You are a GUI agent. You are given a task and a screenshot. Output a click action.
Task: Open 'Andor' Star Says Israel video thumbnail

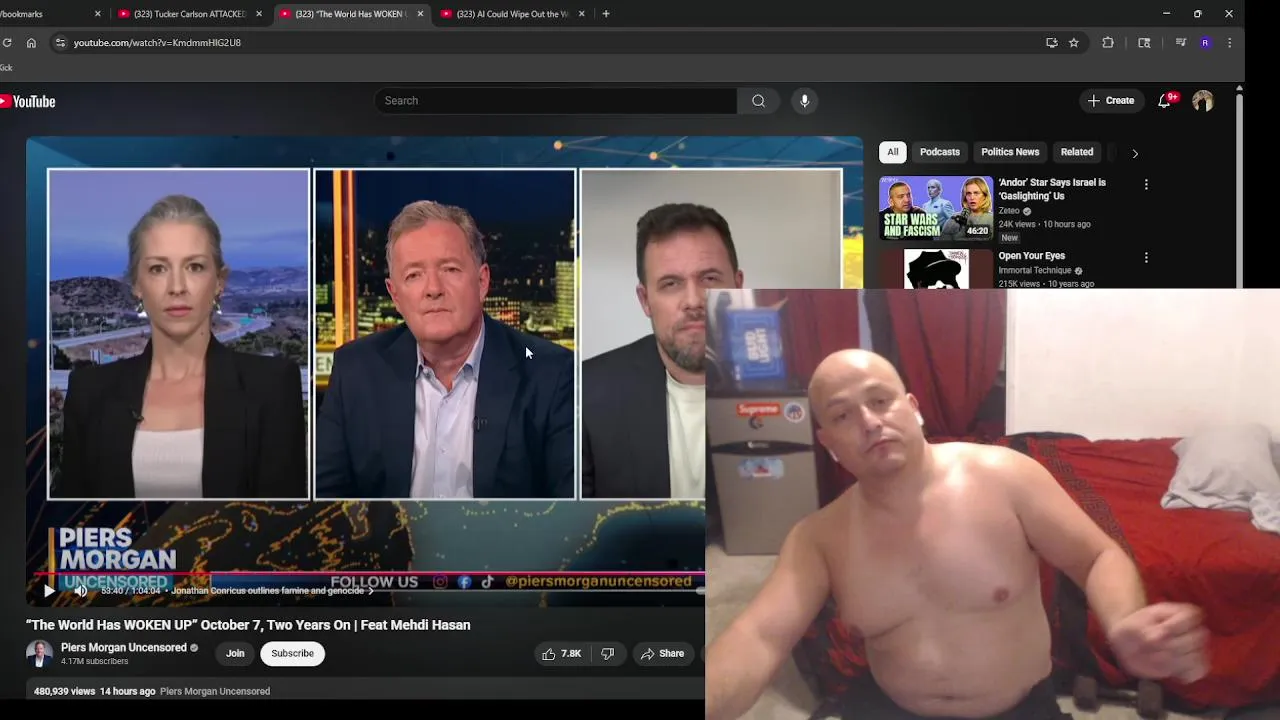936,208
